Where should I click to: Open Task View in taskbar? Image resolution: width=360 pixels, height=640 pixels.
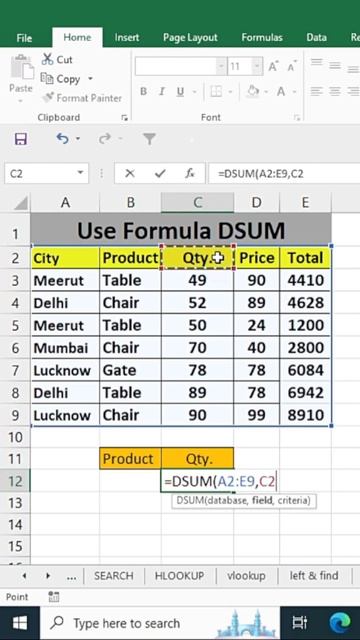point(300,623)
